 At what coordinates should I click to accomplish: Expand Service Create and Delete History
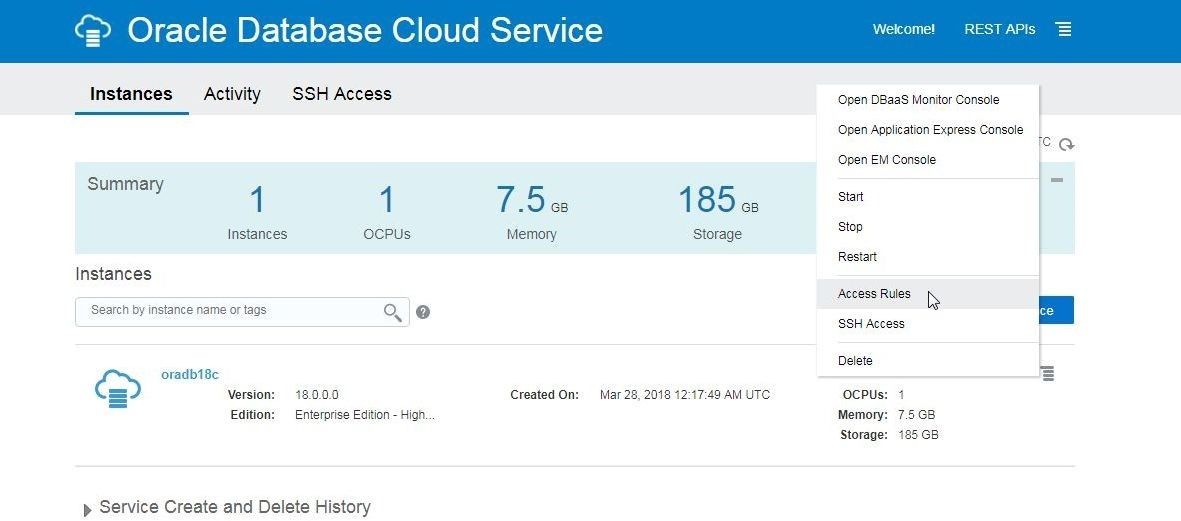pos(87,510)
